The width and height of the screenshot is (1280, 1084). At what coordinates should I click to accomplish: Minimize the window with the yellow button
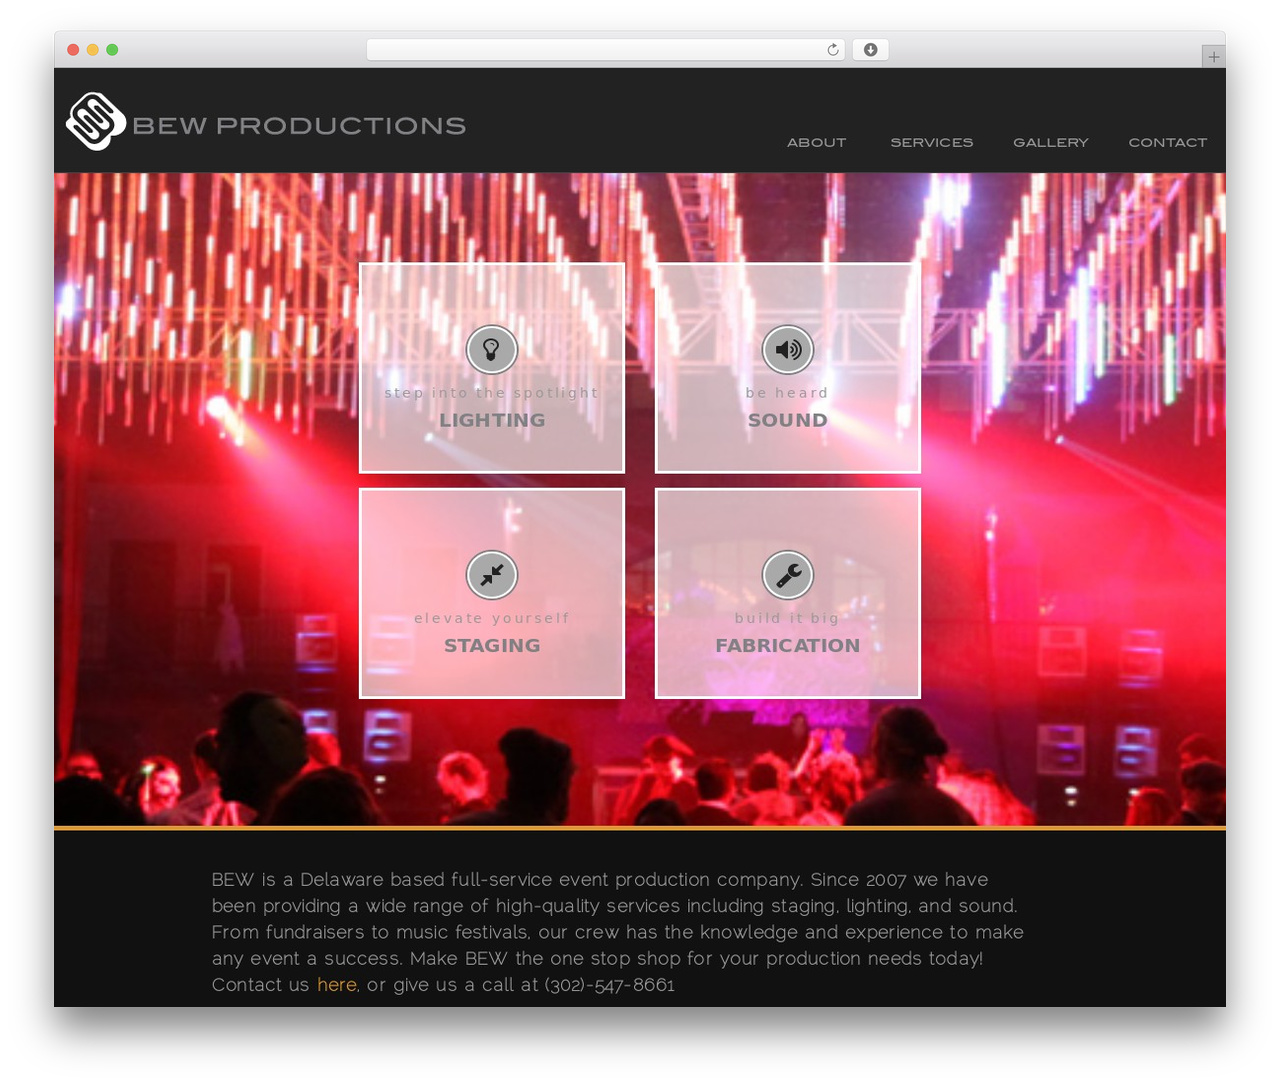pos(93,50)
